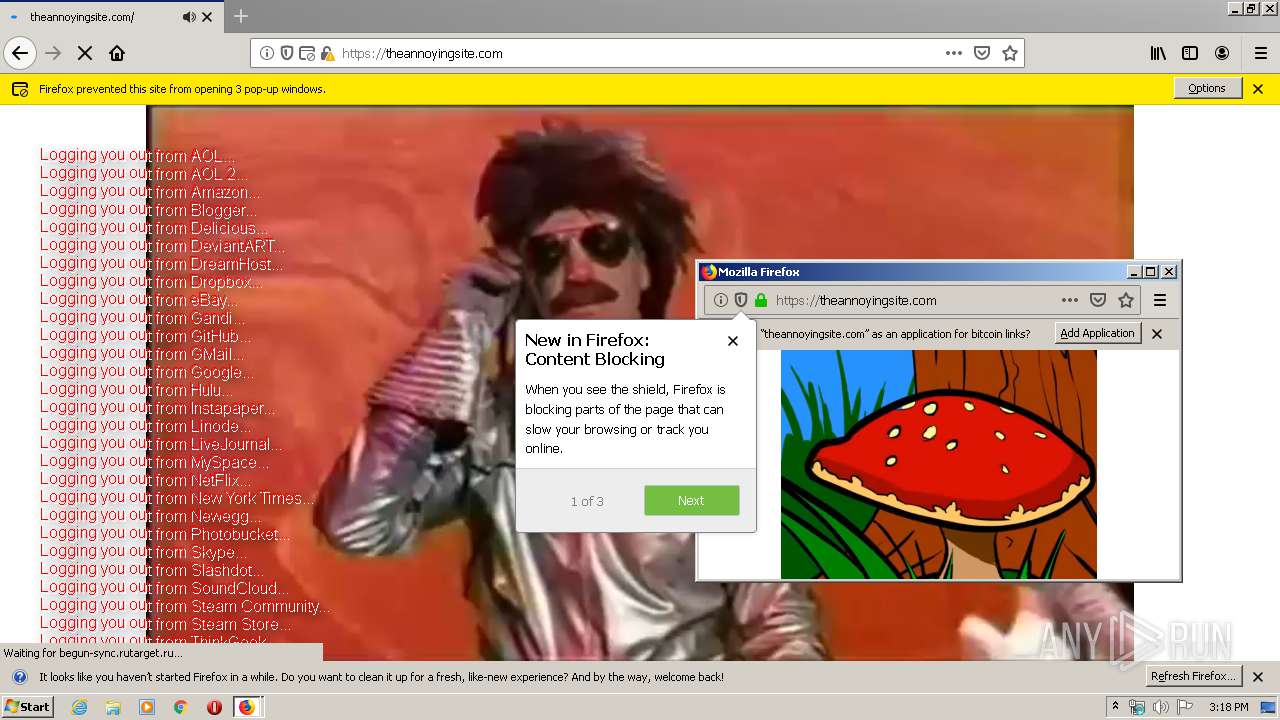Click 'Logging you out from GitHub...' text
The height and width of the screenshot is (720, 1280).
146,336
